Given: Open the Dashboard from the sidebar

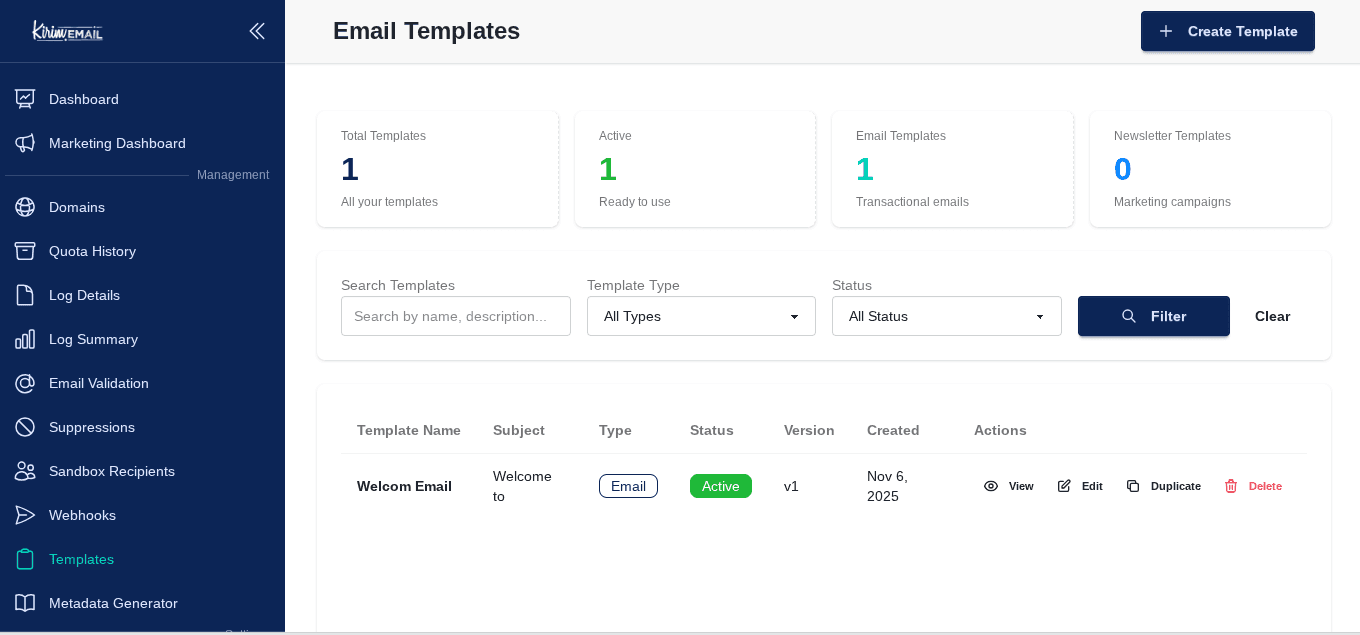Looking at the screenshot, I should tap(84, 99).
